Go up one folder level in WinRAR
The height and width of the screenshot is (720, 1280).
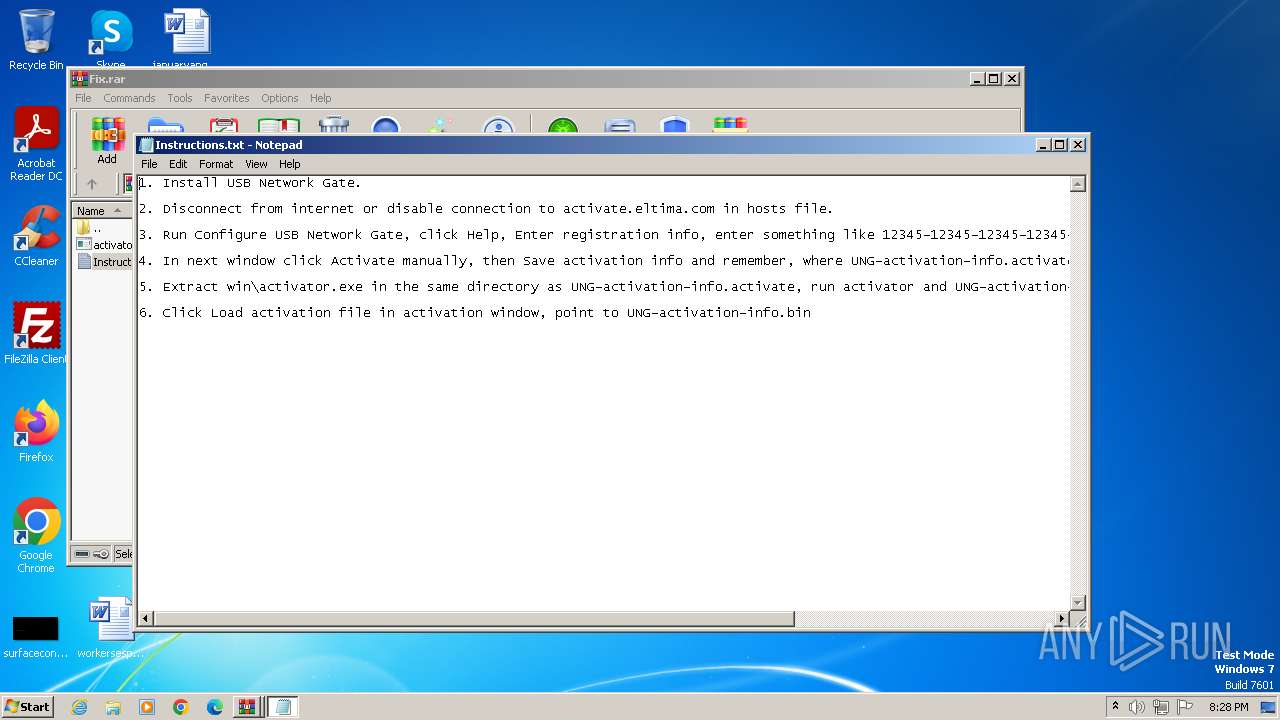92,184
